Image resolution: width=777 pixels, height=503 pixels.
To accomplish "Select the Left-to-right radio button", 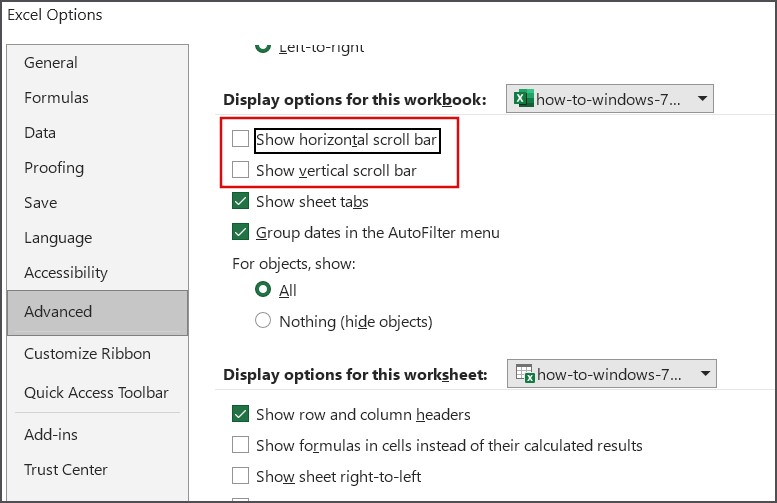I will [x=263, y=46].
